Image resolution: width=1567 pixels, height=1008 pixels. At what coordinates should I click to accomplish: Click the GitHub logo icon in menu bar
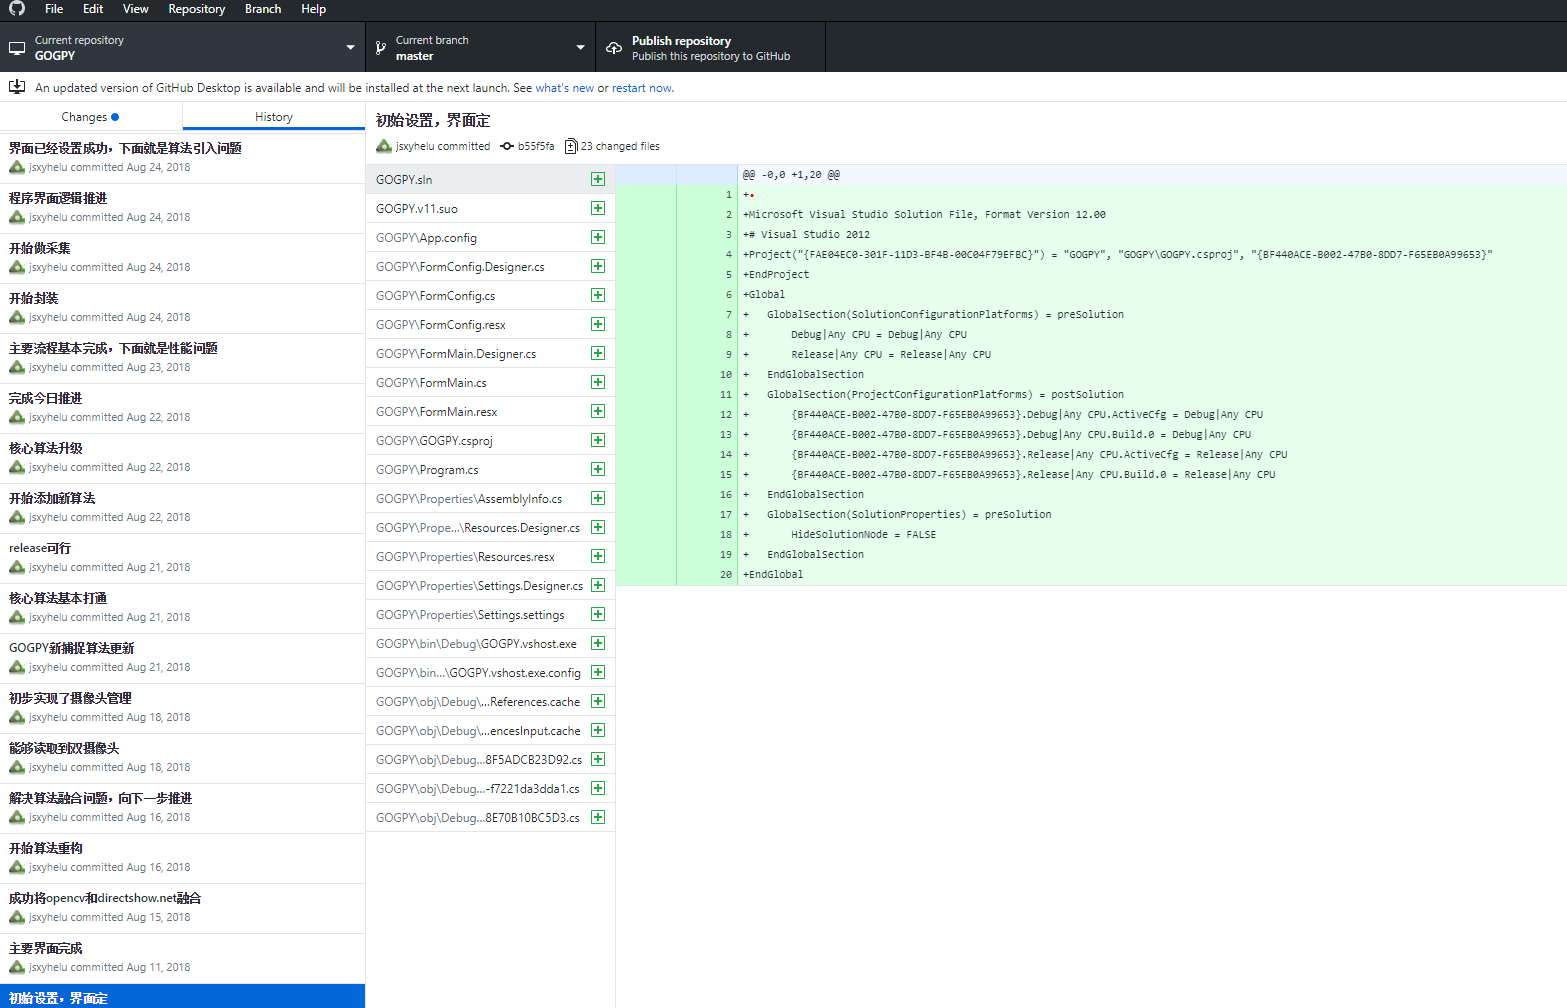(x=17, y=9)
